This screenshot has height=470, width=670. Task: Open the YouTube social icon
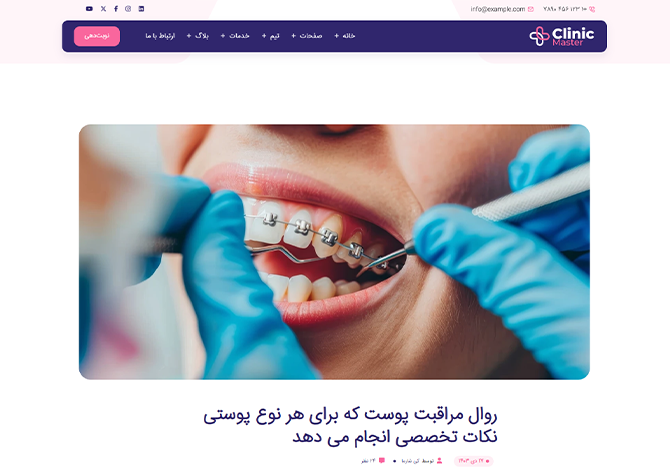coord(89,9)
